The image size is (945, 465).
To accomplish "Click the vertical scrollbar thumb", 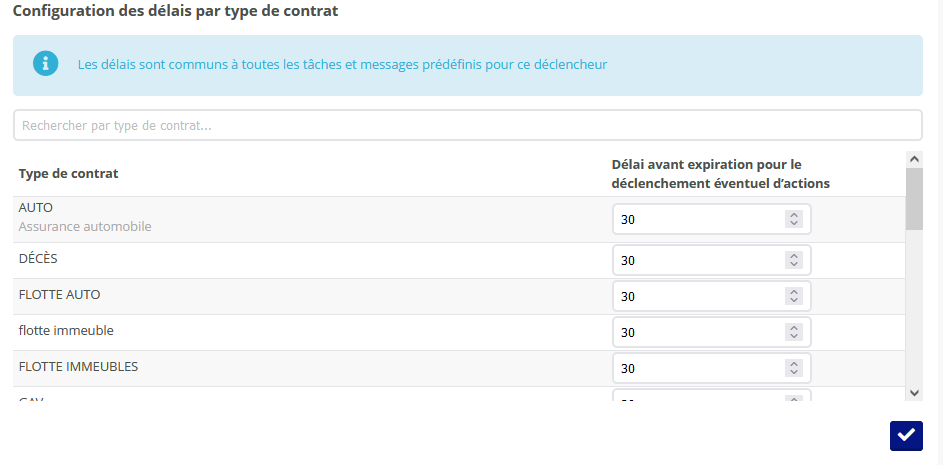I will [914, 198].
